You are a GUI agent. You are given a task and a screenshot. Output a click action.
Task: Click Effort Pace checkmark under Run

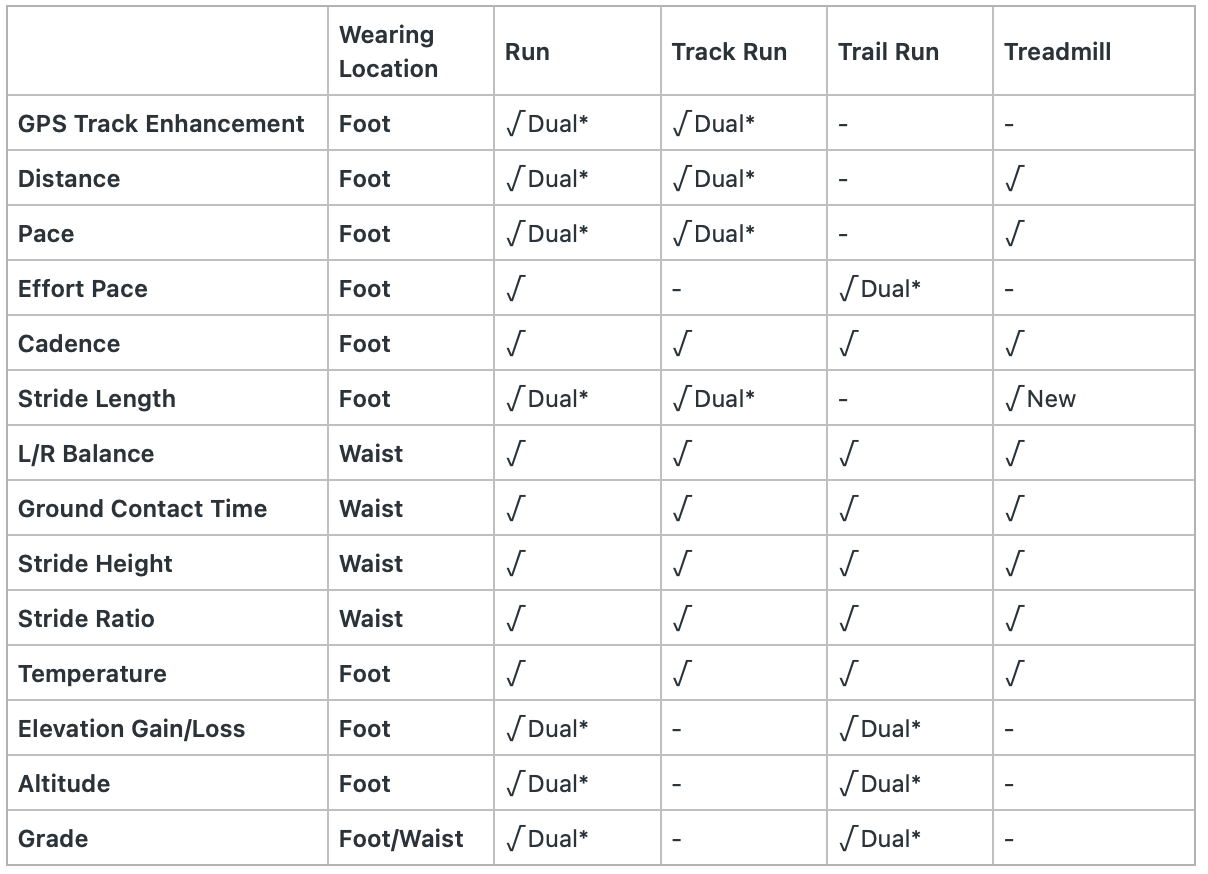515,289
